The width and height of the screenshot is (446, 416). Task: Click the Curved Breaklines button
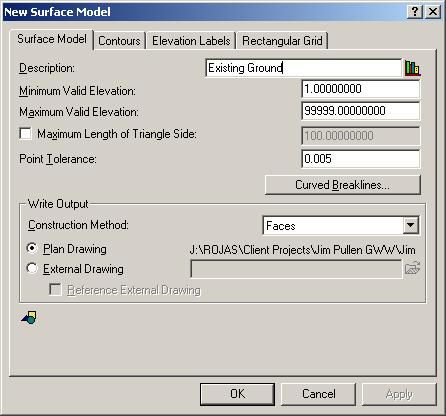click(x=343, y=185)
